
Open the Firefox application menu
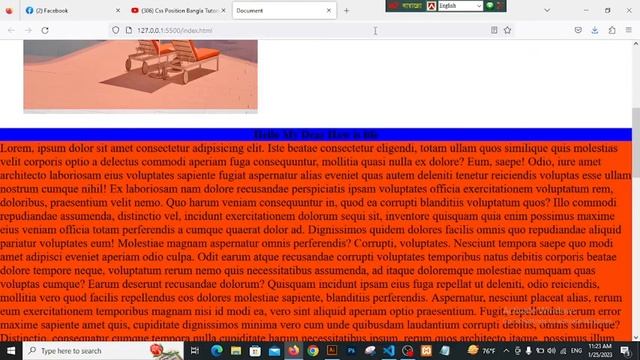629,30
